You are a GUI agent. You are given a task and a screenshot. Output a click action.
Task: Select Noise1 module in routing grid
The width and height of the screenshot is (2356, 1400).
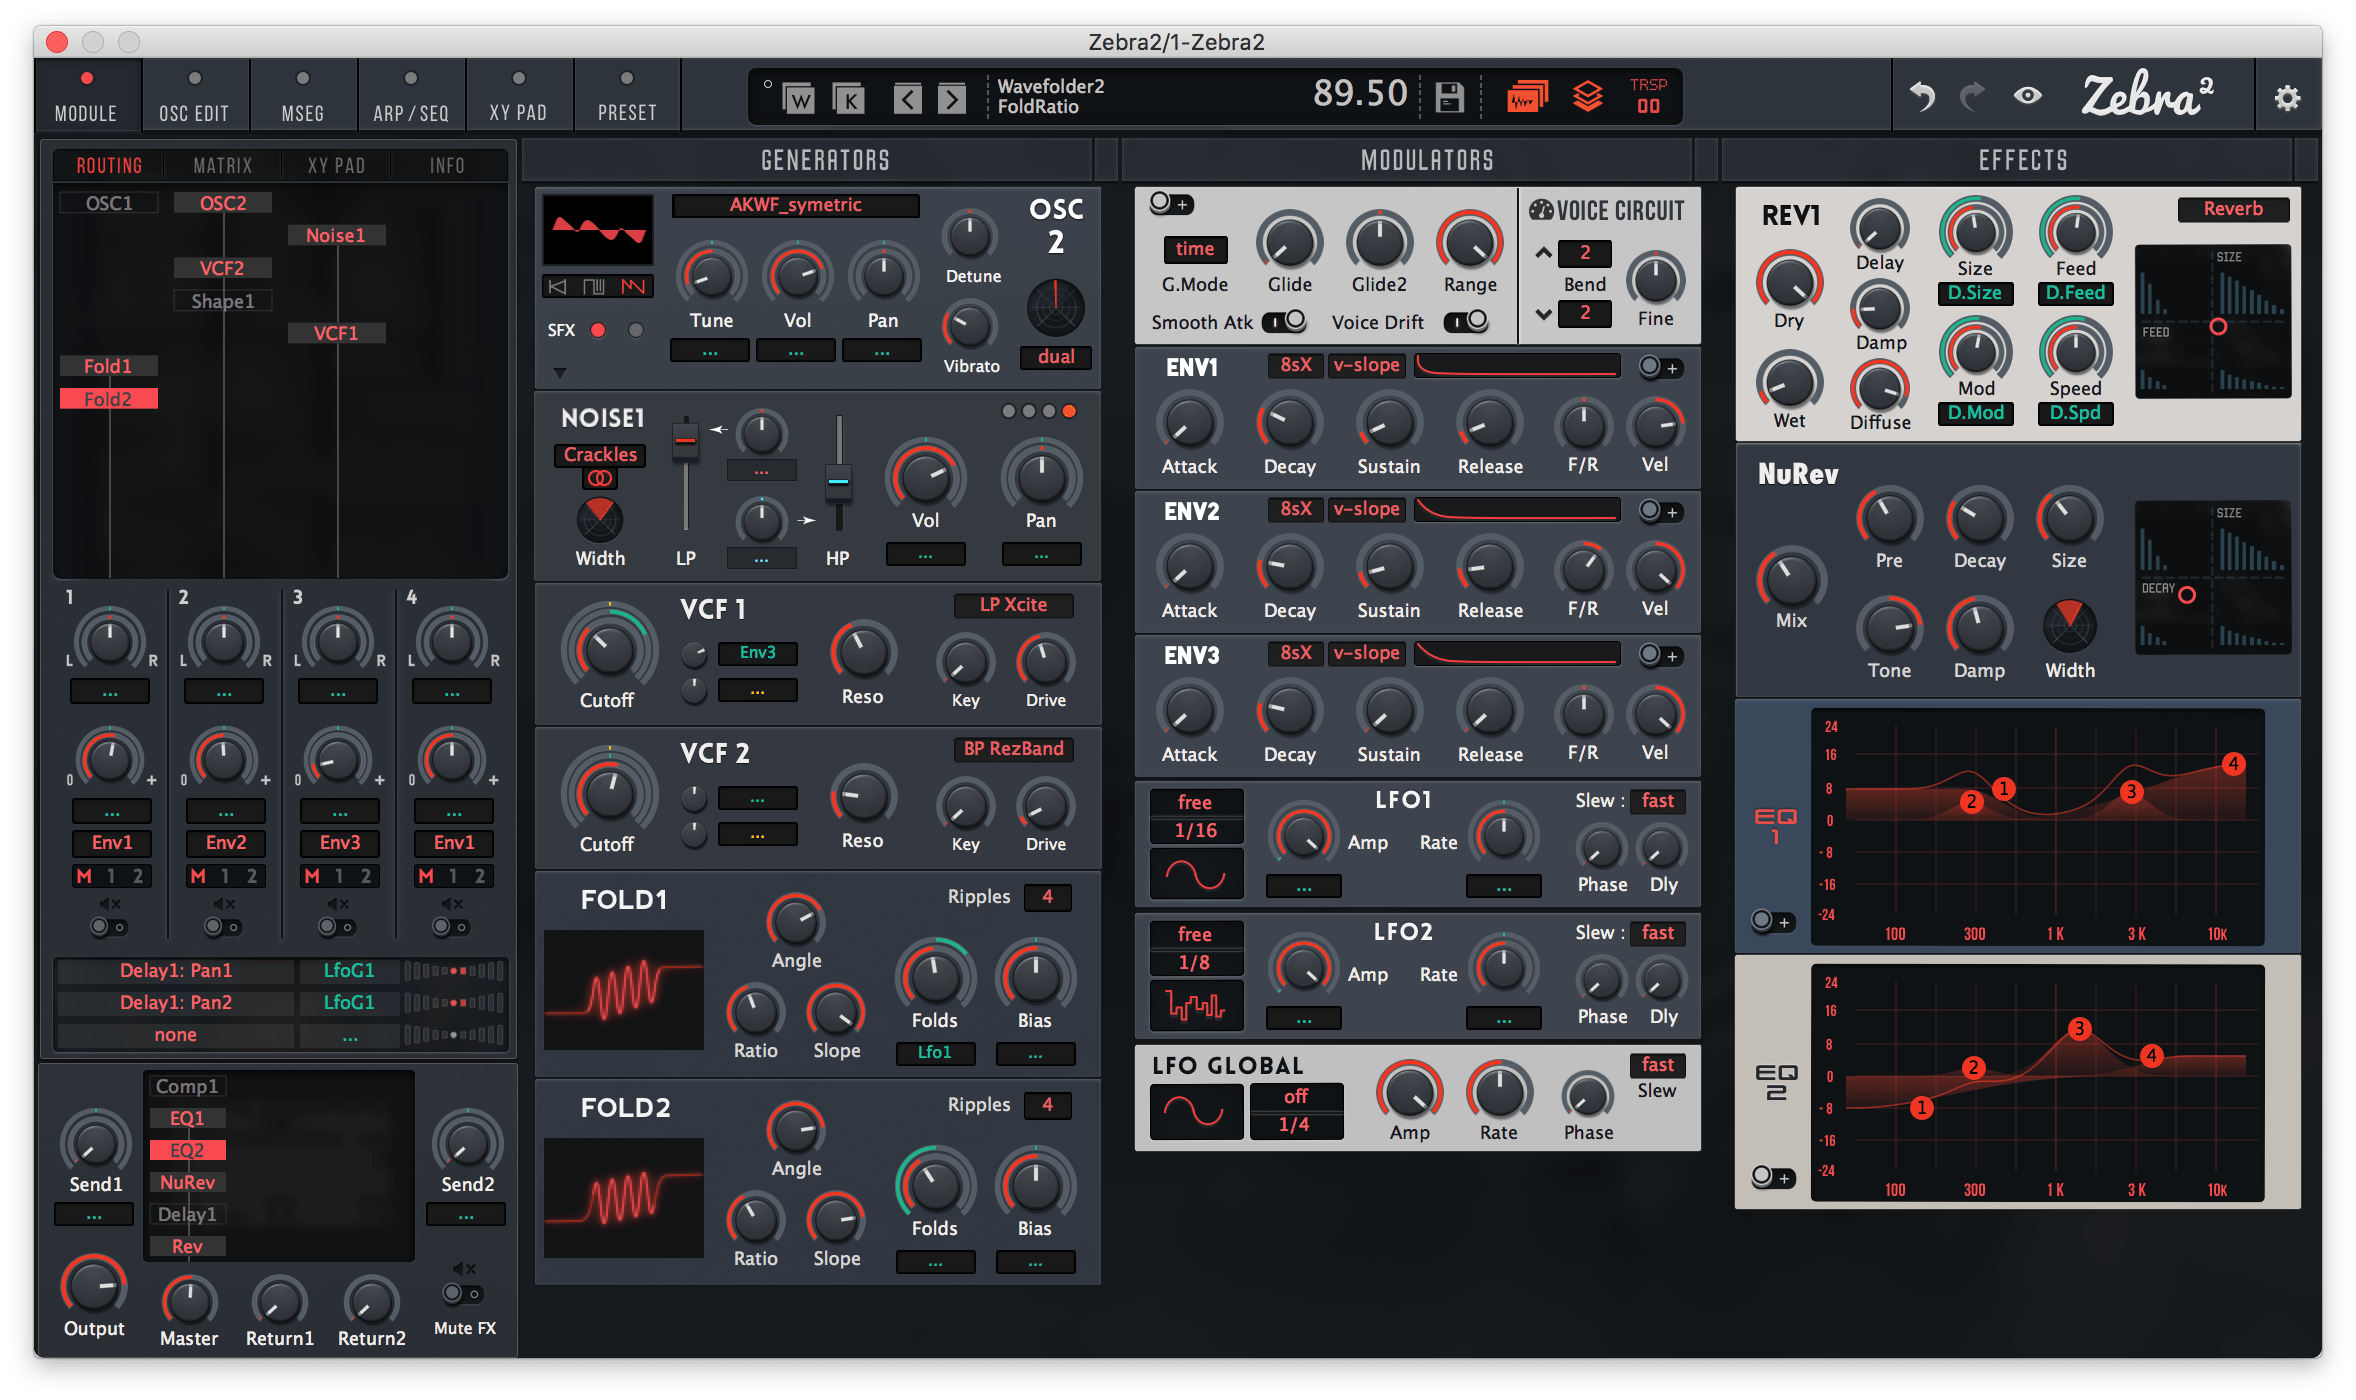tap(335, 236)
